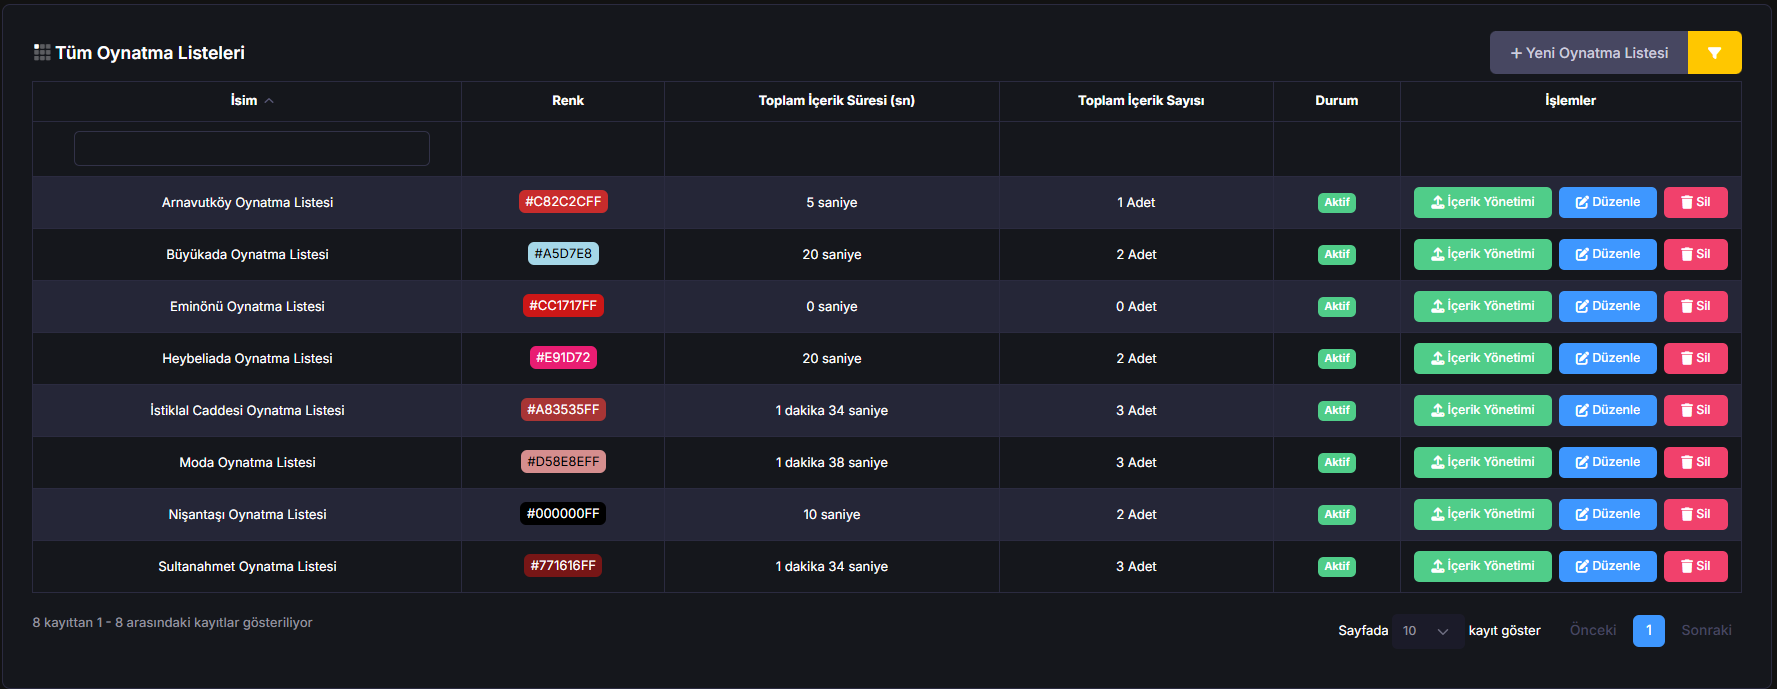Open İçerik Yönetimi for Sultanahmet playlist
The height and width of the screenshot is (689, 1777).
1482,566
